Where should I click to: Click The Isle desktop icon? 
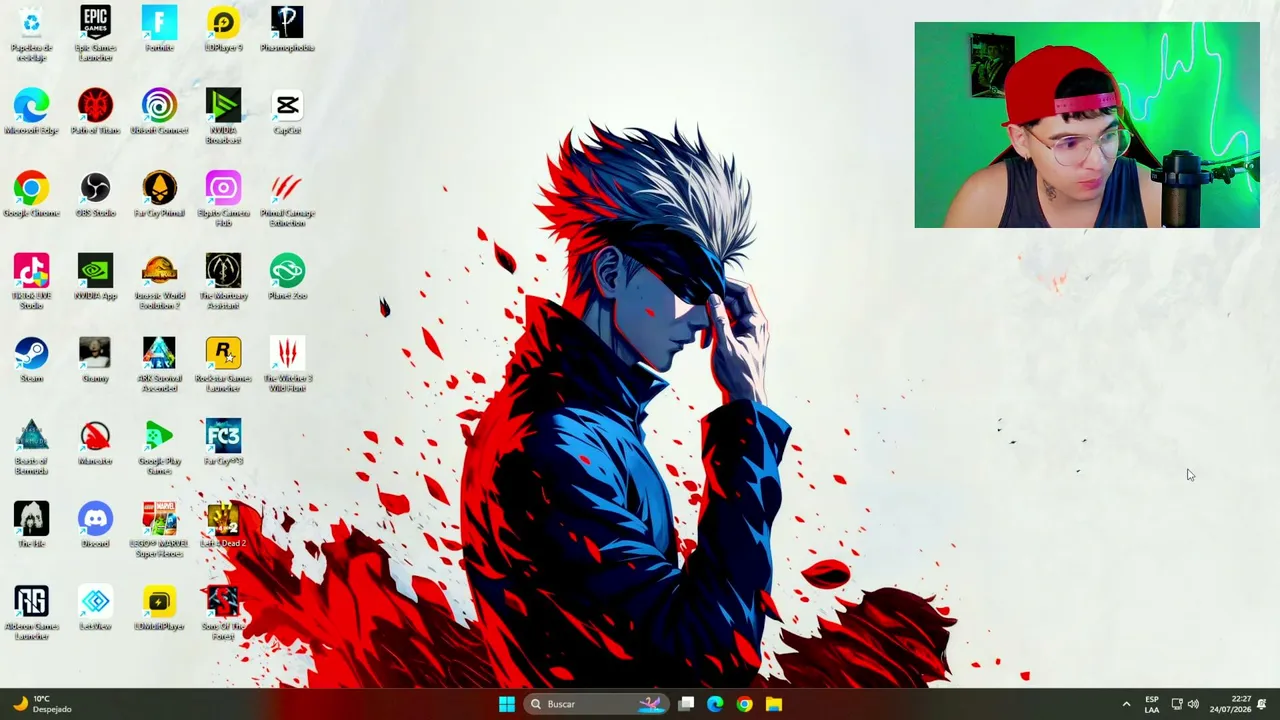coord(31,526)
